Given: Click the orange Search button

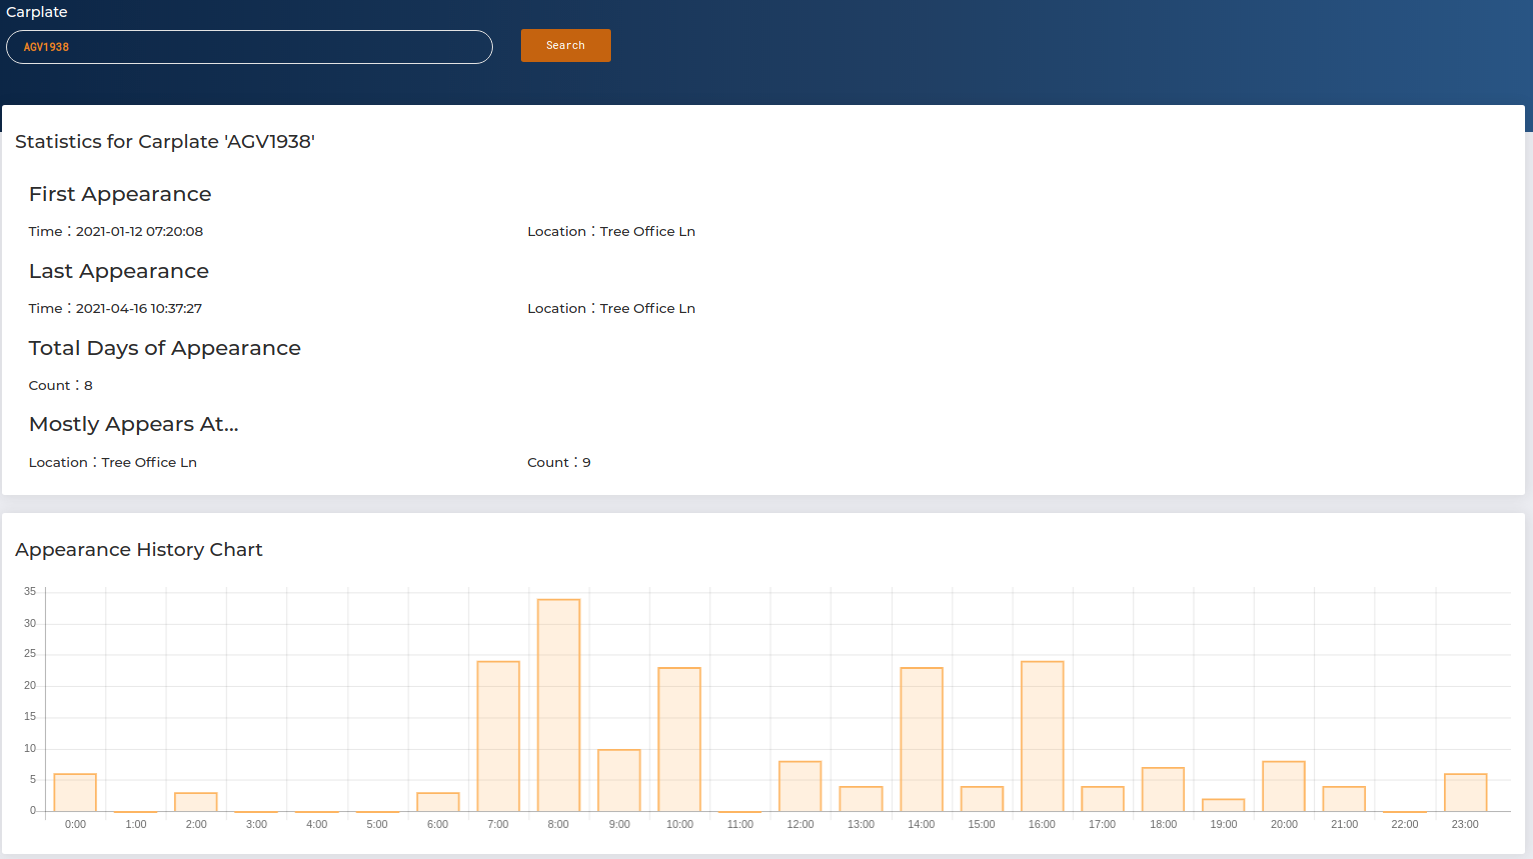Looking at the screenshot, I should click(566, 45).
